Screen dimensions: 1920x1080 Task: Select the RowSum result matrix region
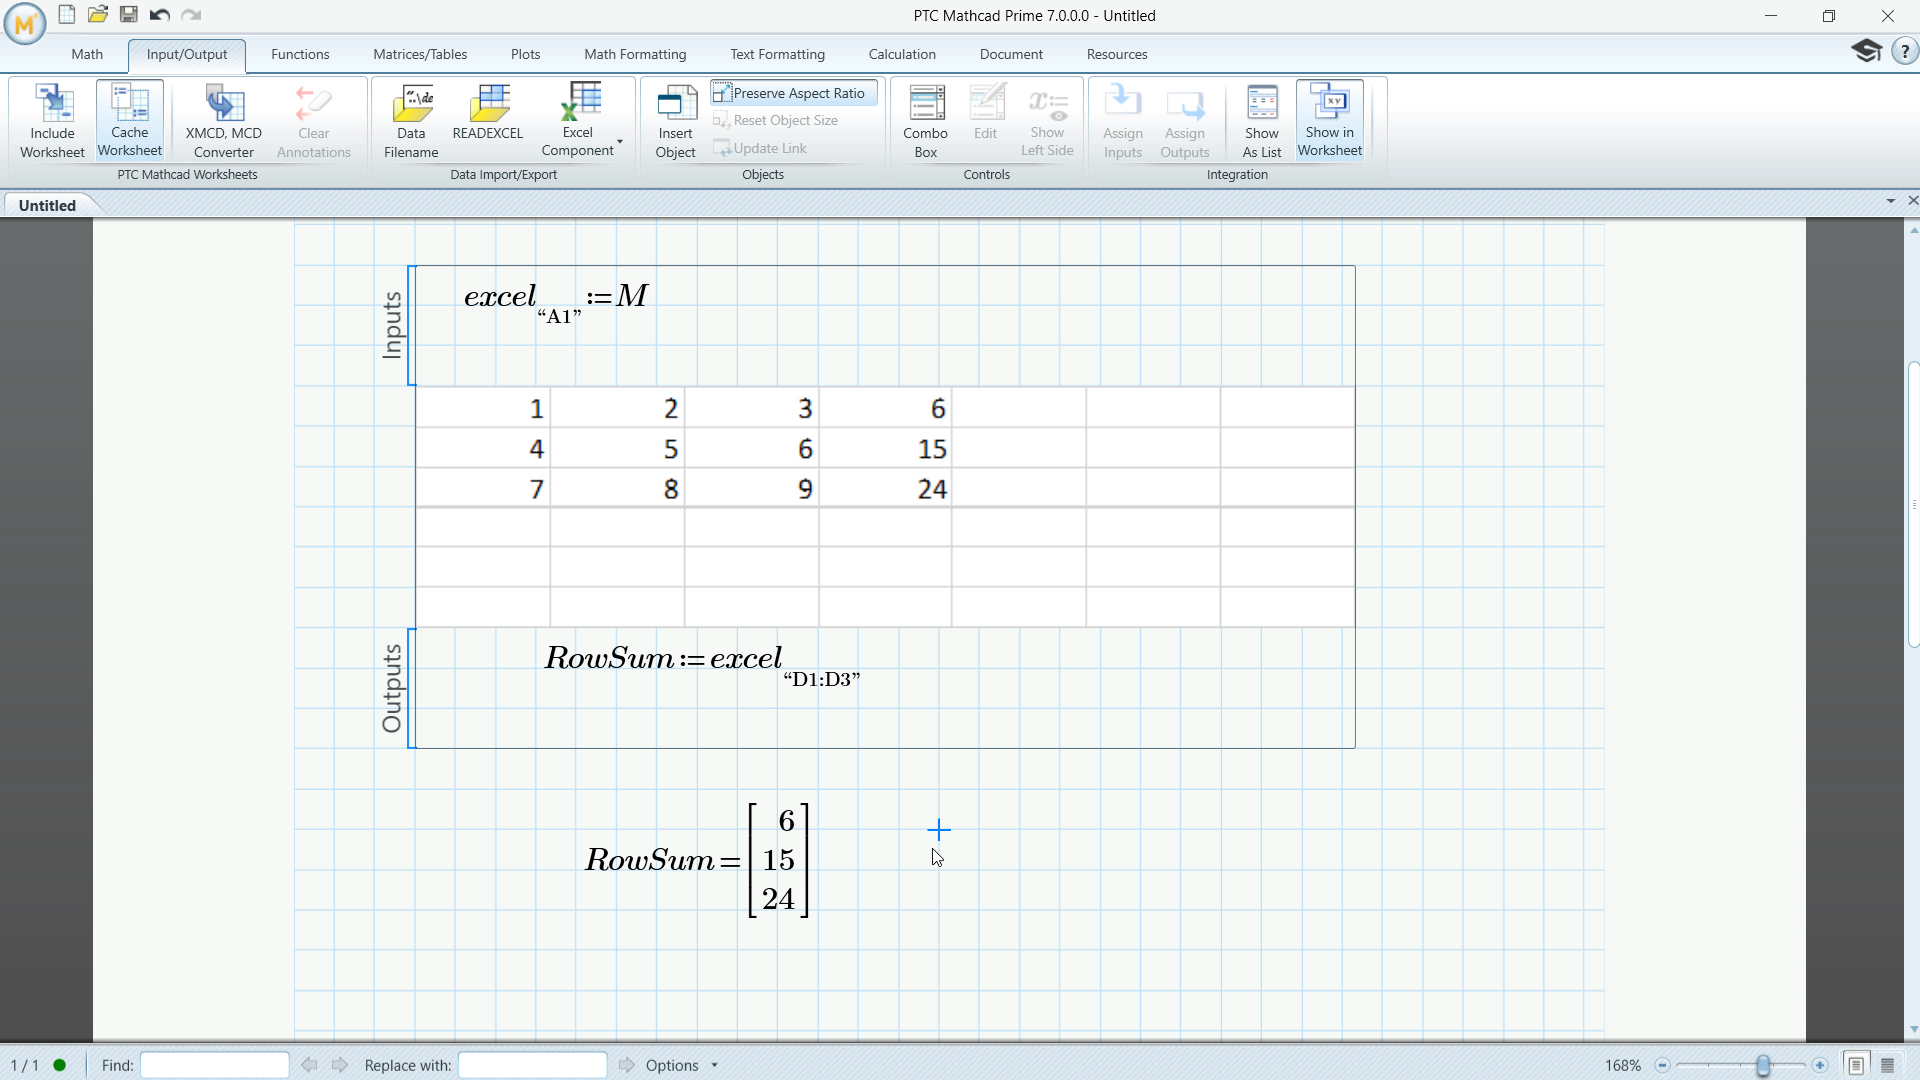click(x=697, y=860)
